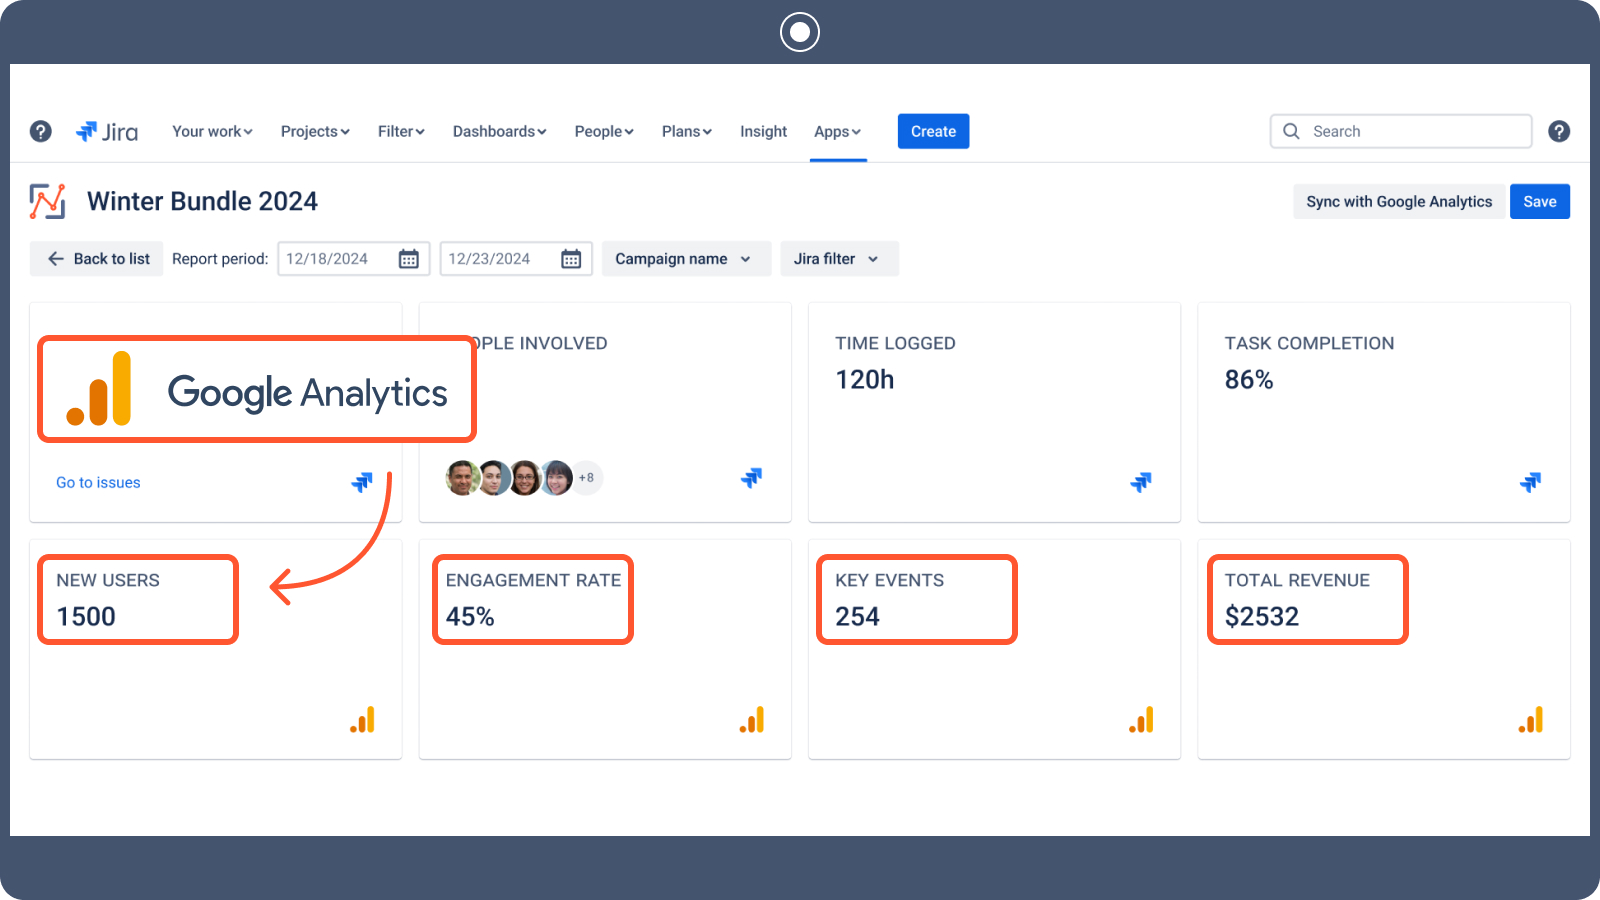Click the 120h time logged value
This screenshot has height=900, width=1600.
[x=865, y=380]
